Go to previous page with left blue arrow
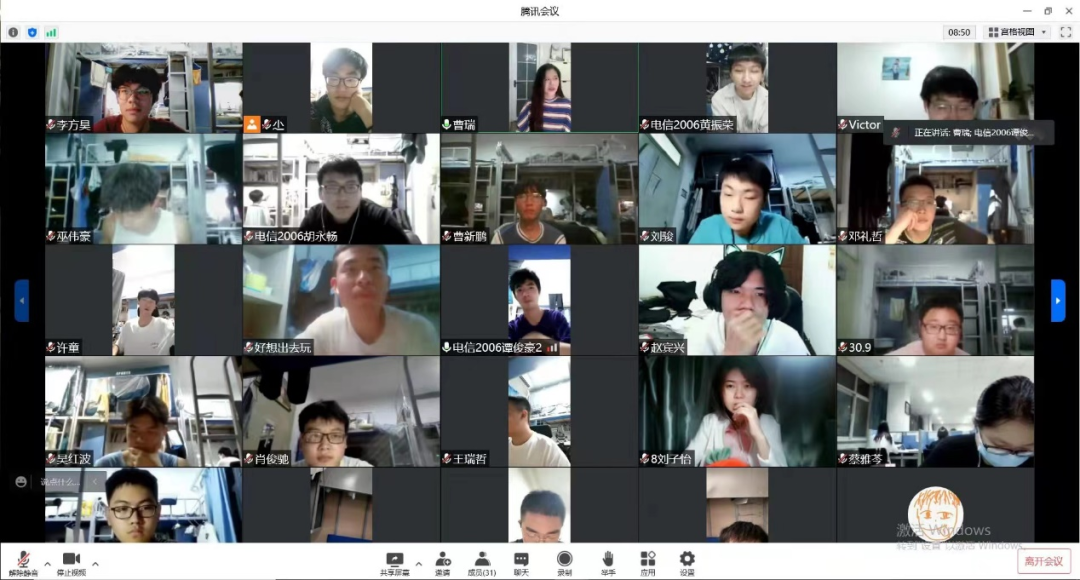1080x580 pixels. tap(22, 300)
